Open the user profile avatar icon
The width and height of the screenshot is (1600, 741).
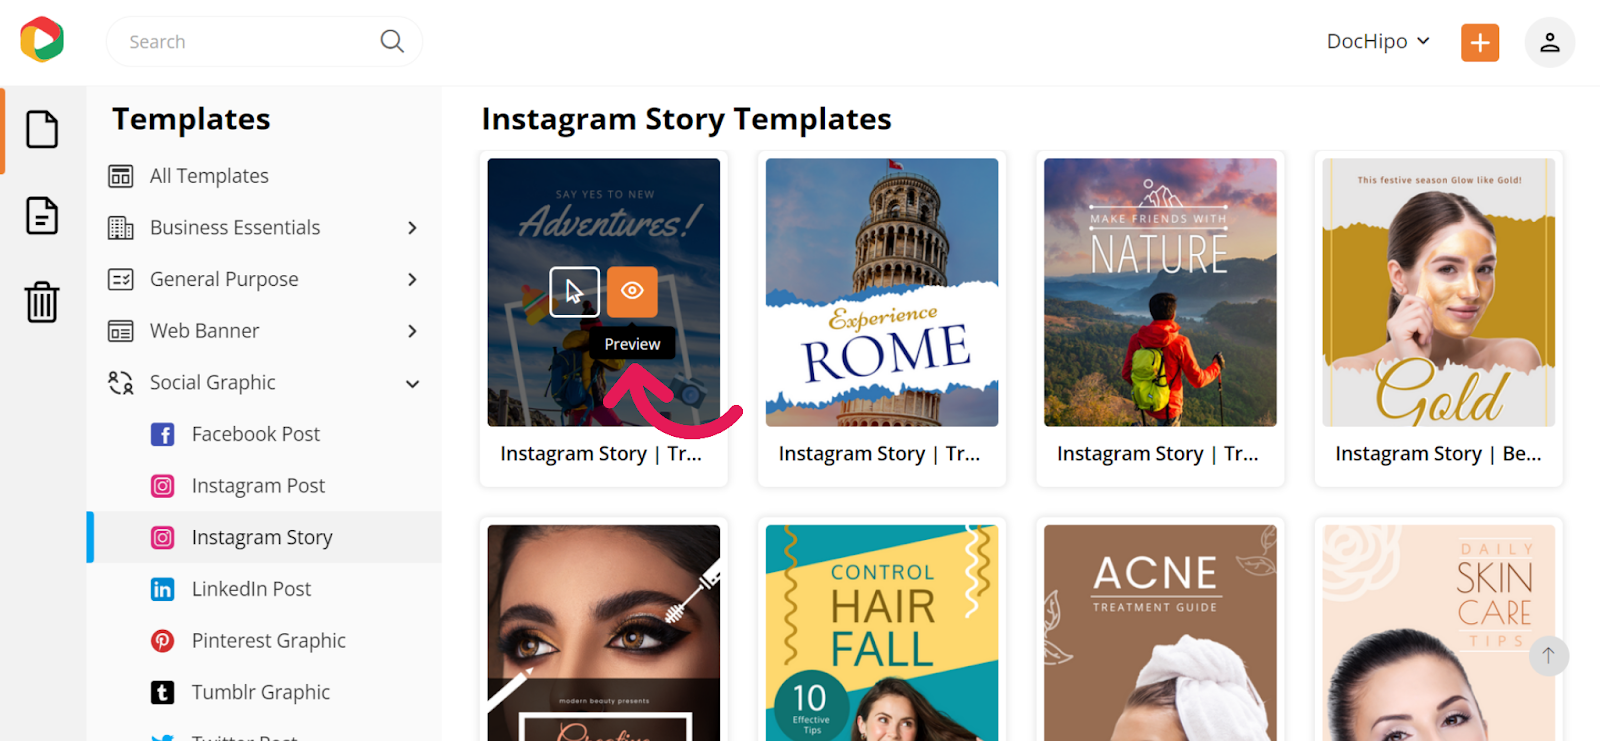tap(1549, 42)
